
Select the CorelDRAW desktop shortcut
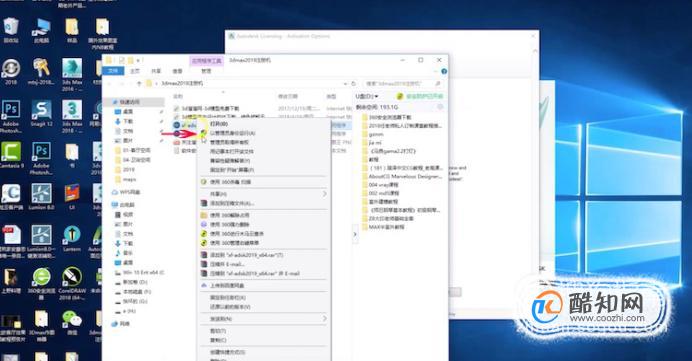[72, 283]
